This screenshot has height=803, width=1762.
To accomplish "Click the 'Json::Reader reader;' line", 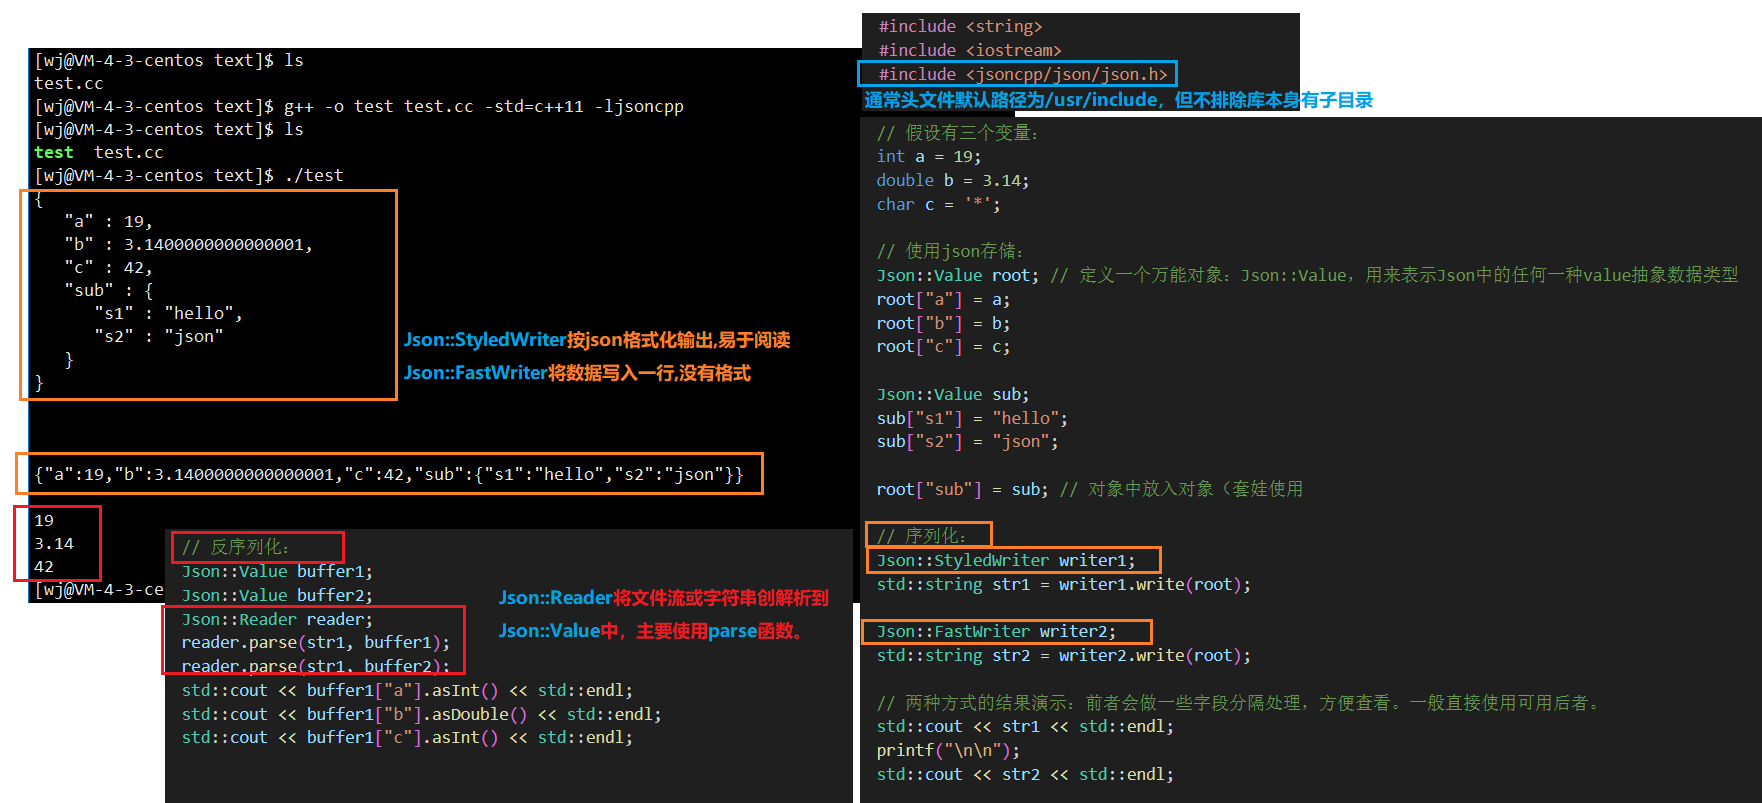I will click(277, 619).
